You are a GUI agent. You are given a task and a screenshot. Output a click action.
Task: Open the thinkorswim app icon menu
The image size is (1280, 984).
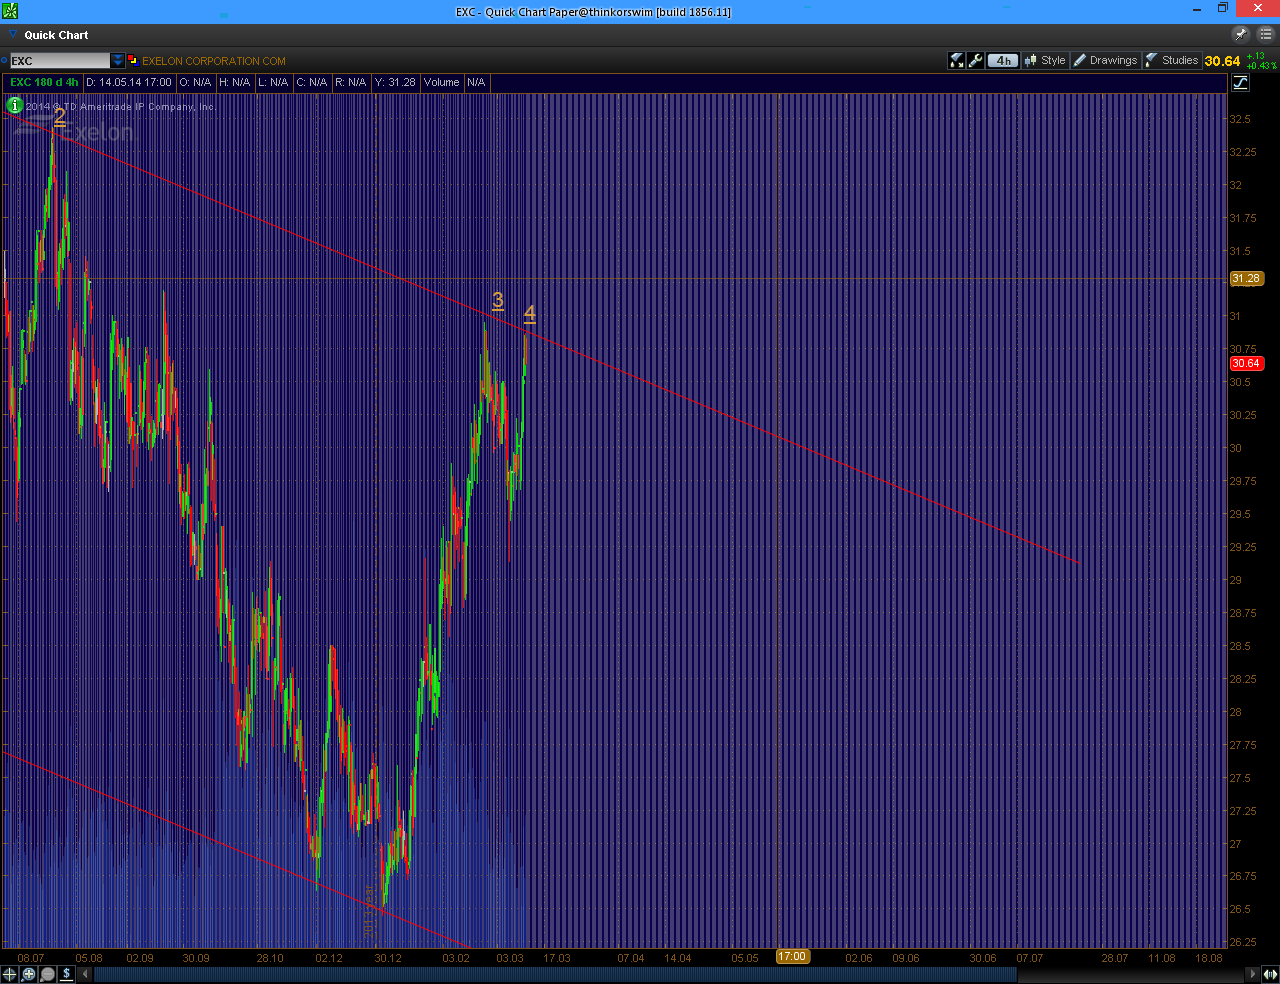10,11
